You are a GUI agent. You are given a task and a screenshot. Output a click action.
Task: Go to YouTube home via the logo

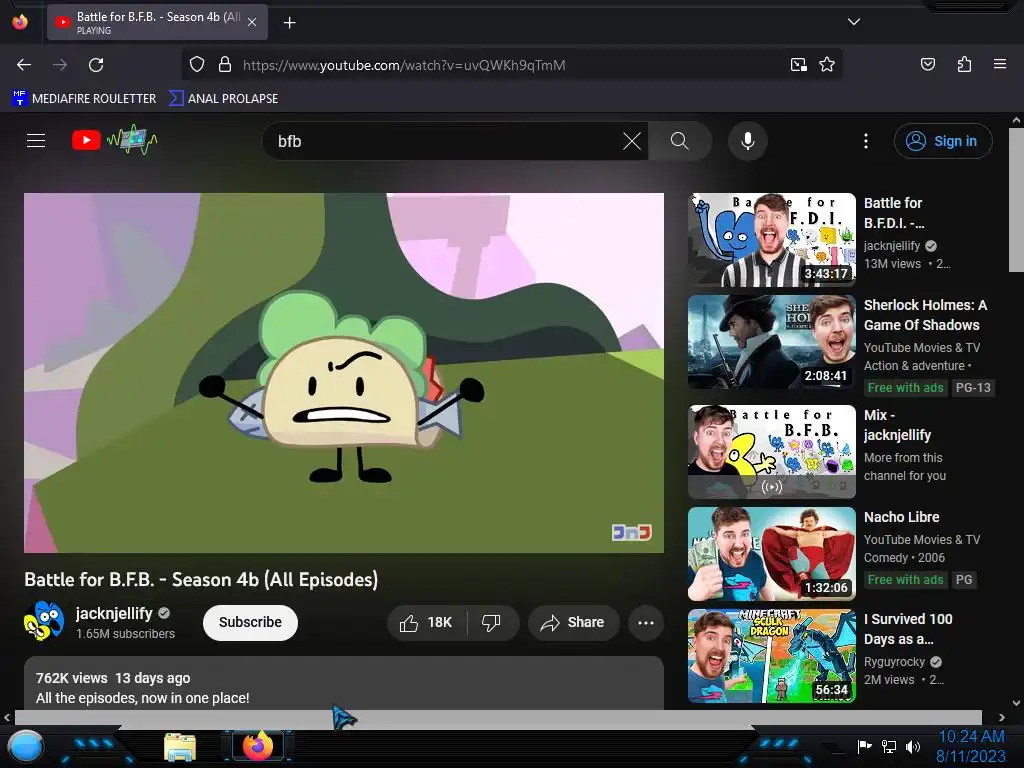tap(114, 140)
